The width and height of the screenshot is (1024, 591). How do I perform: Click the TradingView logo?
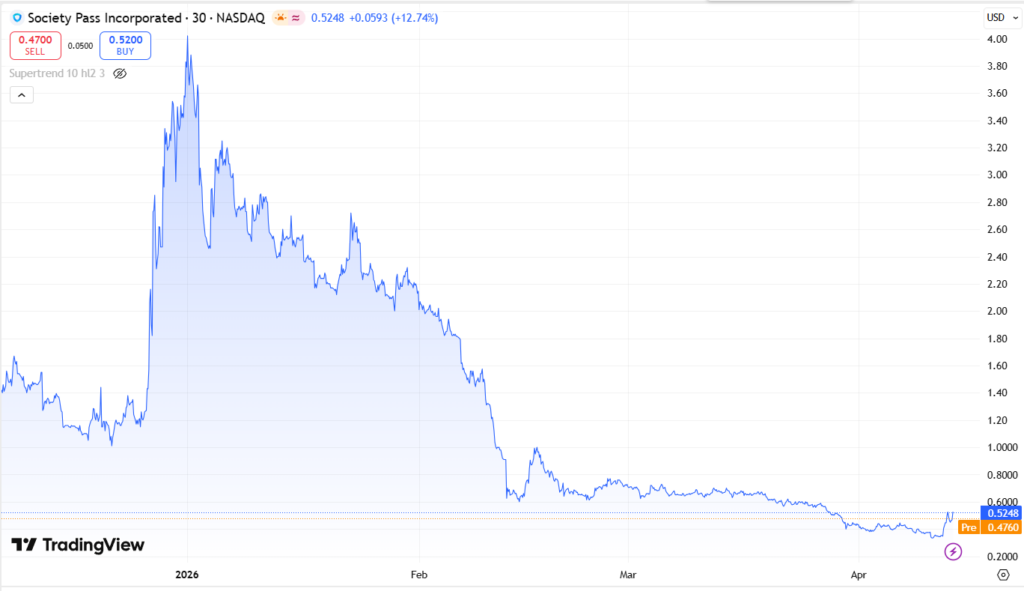(78, 545)
